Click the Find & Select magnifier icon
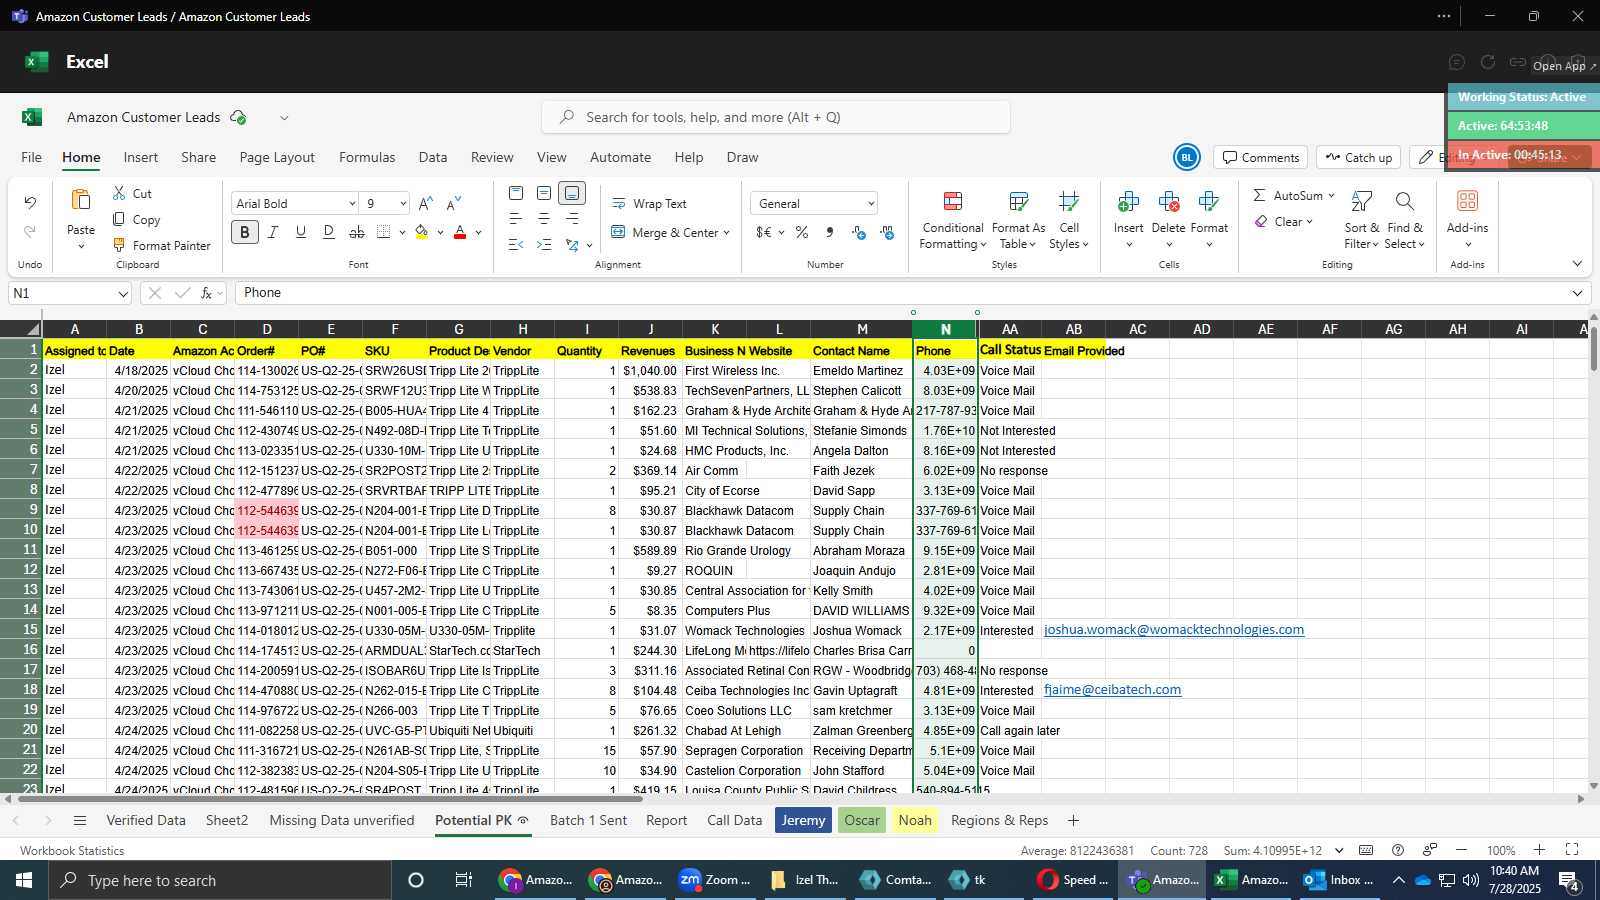 tap(1404, 201)
